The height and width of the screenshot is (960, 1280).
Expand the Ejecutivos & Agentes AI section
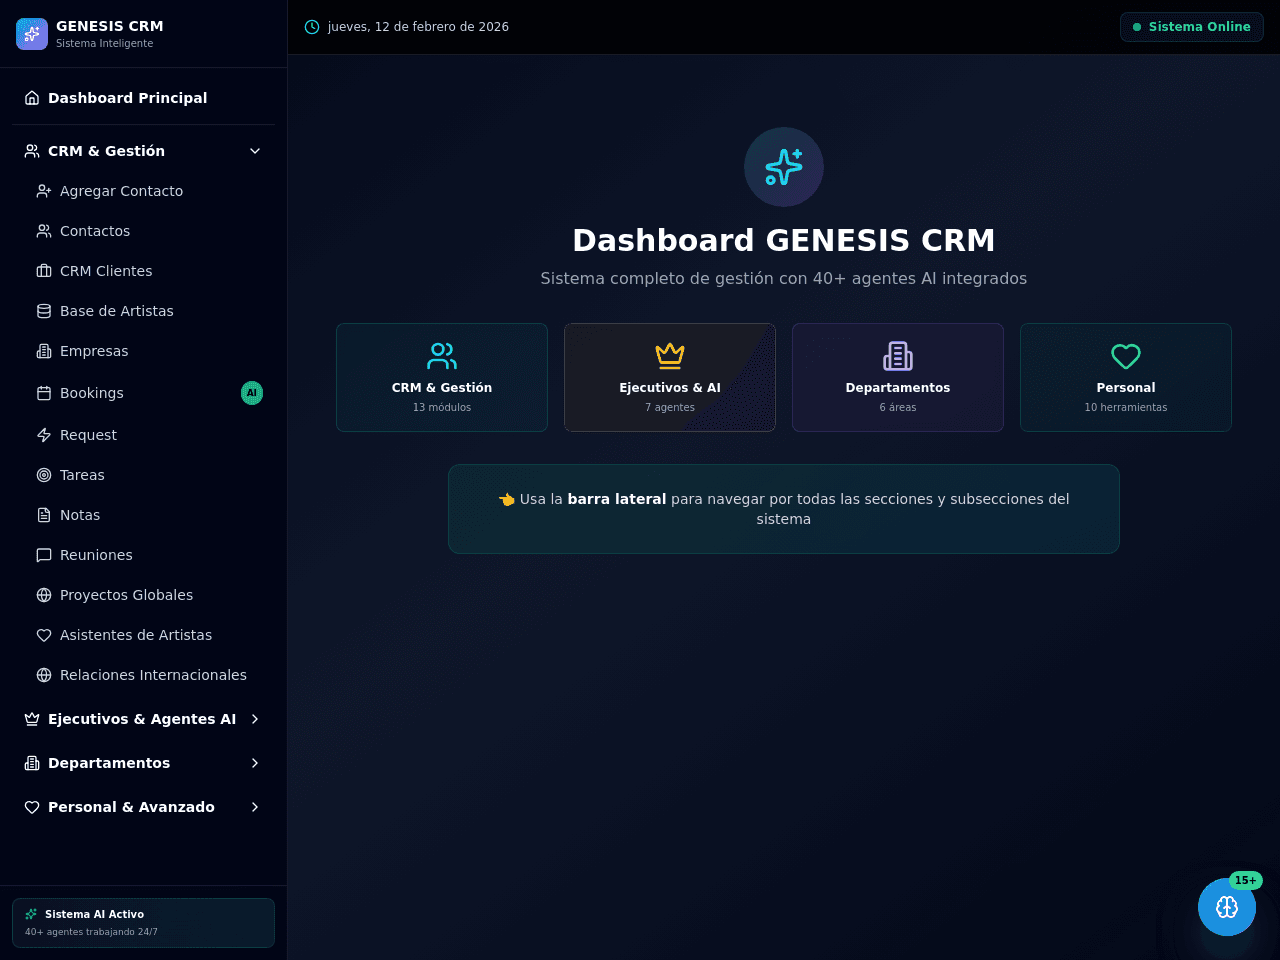(x=144, y=719)
